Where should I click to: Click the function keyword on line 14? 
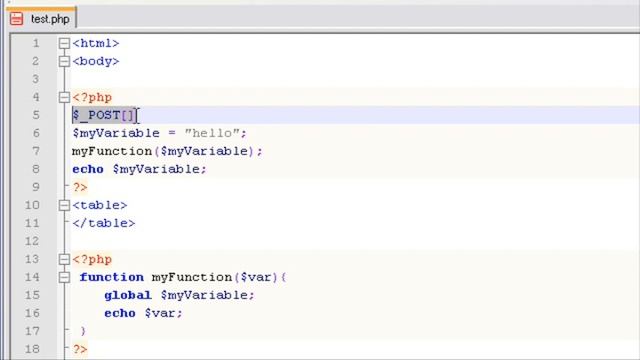click(111, 277)
